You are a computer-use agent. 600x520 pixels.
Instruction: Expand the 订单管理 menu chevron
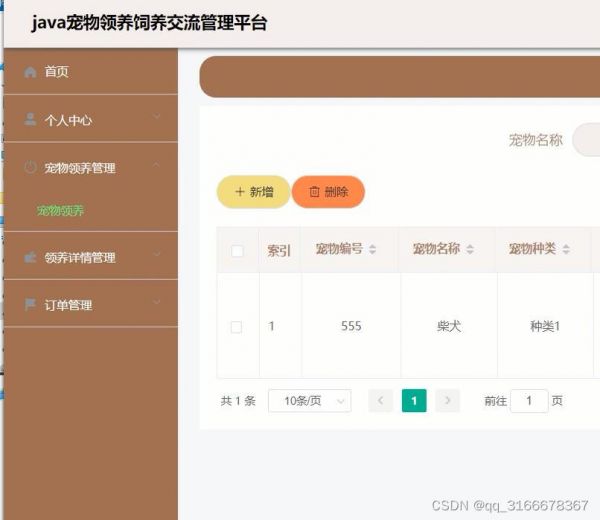pos(157,302)
